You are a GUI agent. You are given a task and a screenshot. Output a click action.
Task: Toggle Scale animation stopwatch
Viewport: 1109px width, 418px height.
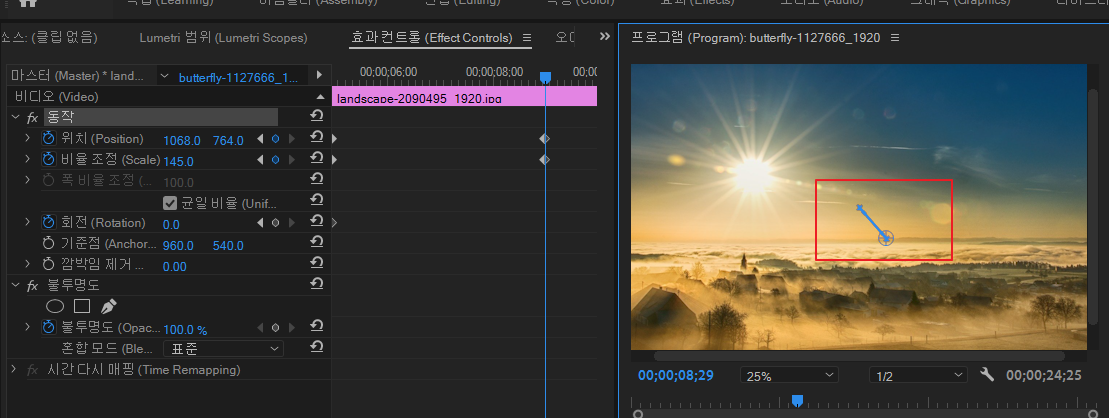point(48,160)
